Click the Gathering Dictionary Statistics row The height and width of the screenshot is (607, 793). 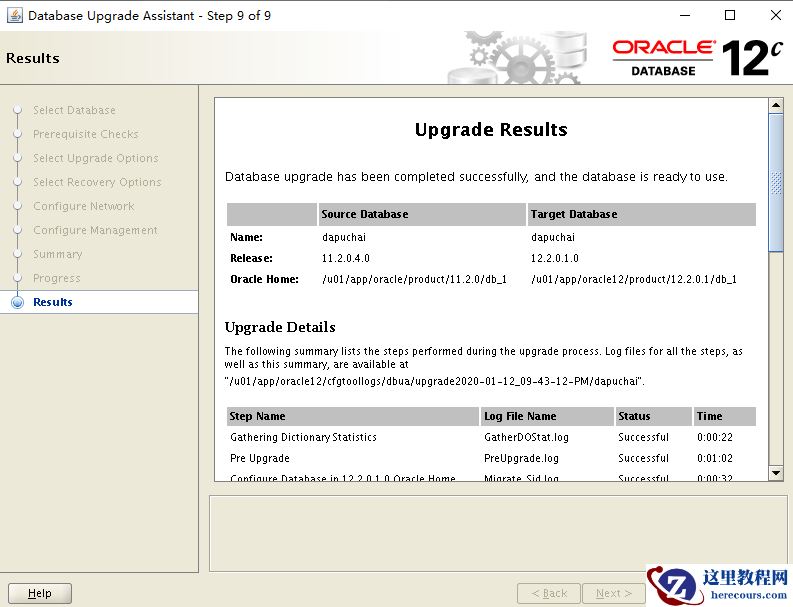(x=491, y=437)
